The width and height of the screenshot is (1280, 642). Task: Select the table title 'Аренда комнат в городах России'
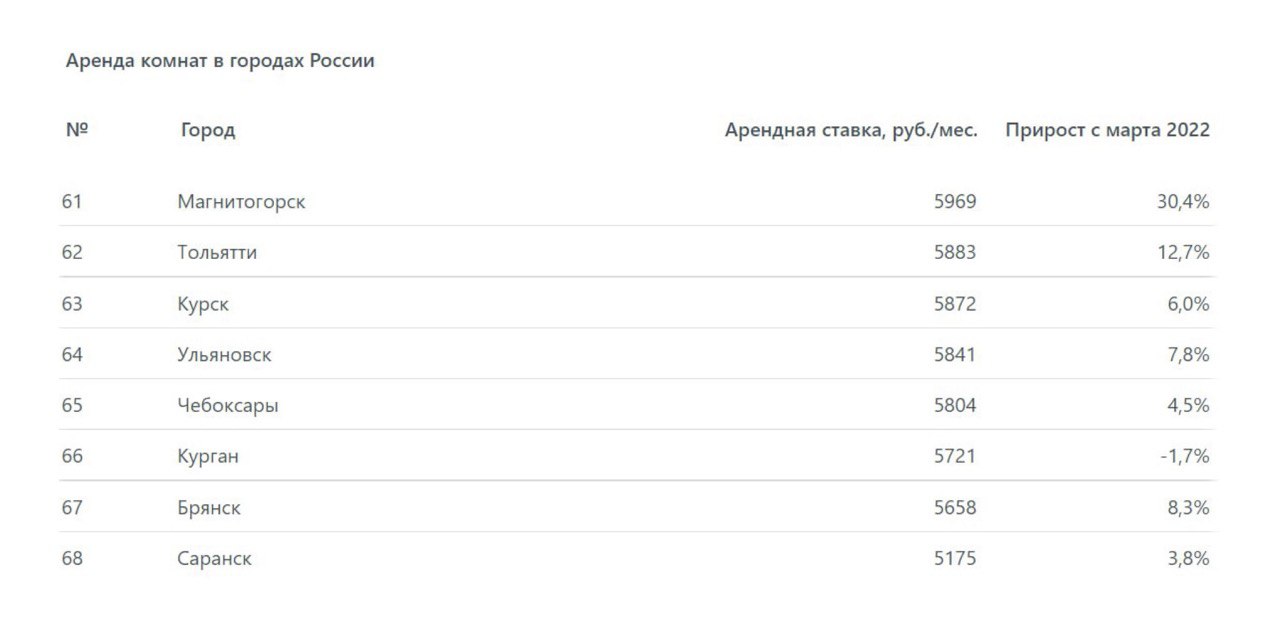pyautogui.click(x=220, y=61)
